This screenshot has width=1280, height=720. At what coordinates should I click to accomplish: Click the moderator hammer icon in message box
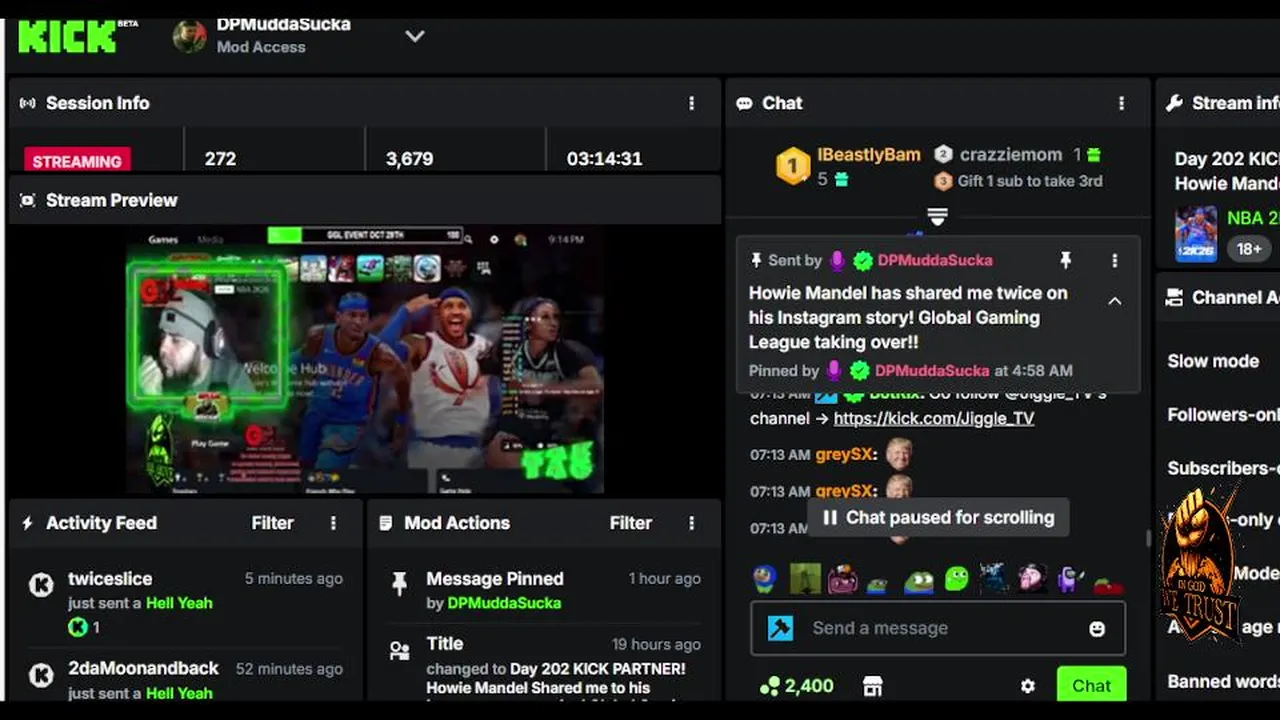[x=781, y=628]
